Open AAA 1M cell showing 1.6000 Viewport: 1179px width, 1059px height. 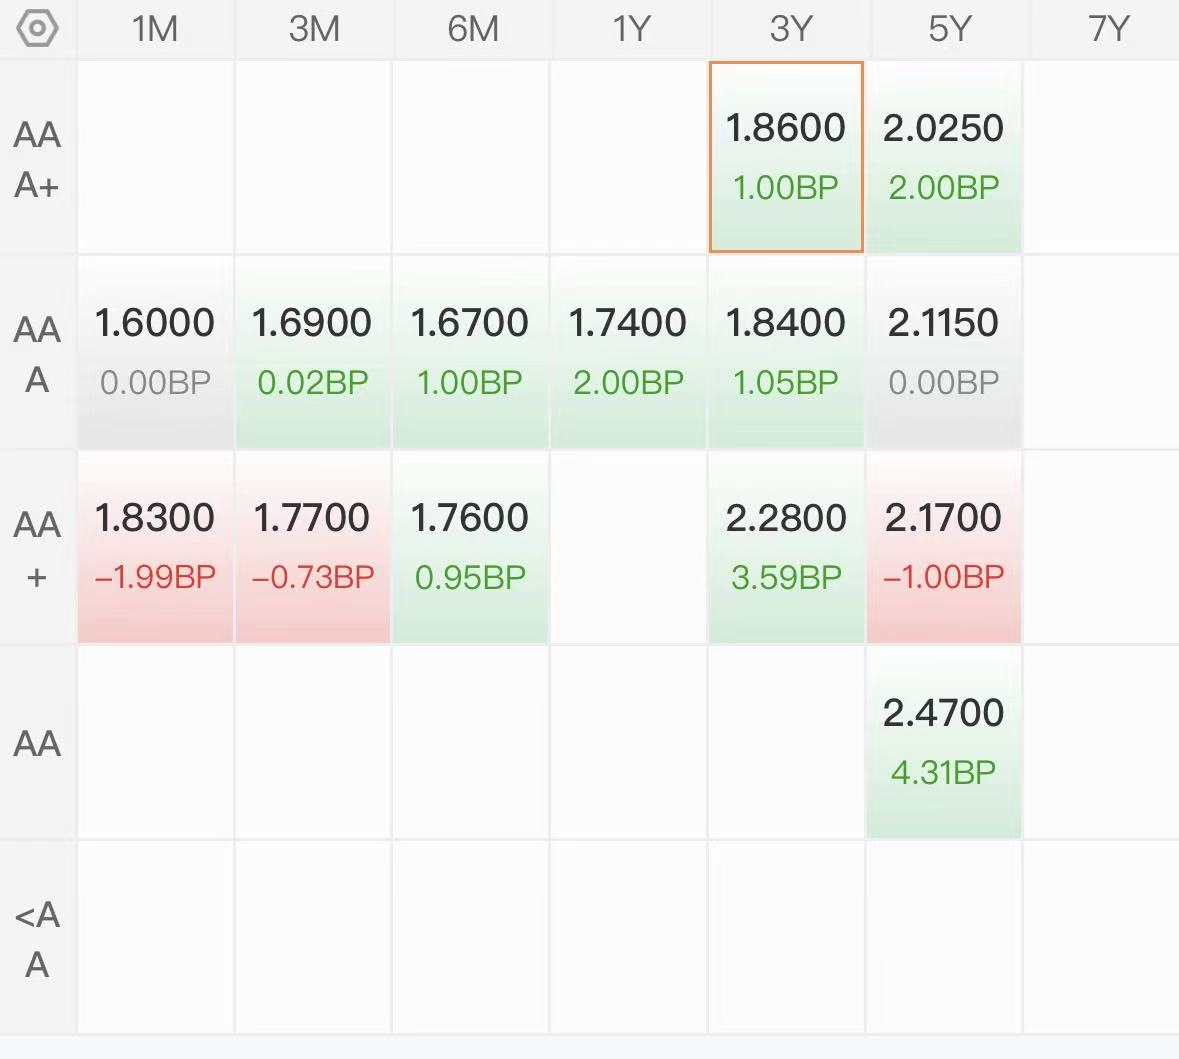[155, 352]
